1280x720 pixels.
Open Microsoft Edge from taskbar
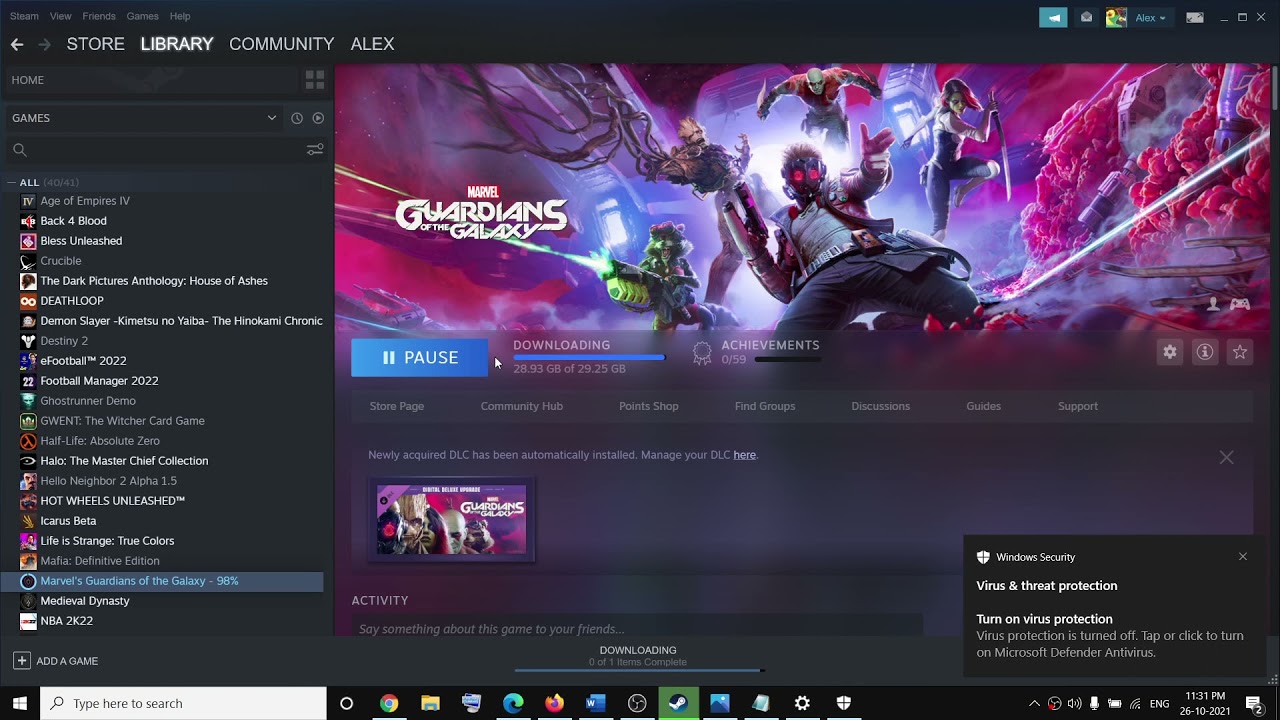coord(513,703)
